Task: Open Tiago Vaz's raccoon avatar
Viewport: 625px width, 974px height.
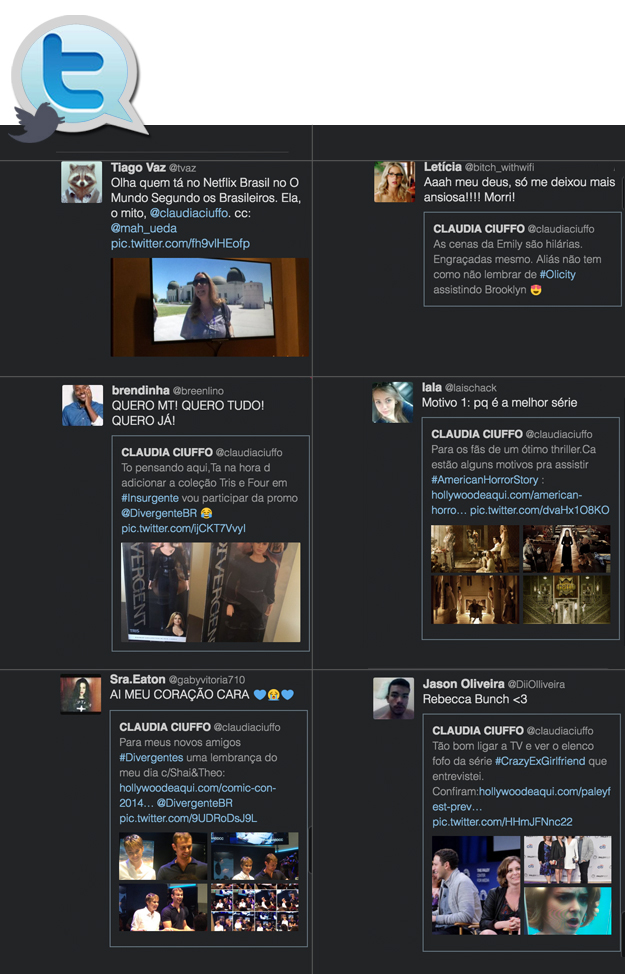Action: pos(82,182)
